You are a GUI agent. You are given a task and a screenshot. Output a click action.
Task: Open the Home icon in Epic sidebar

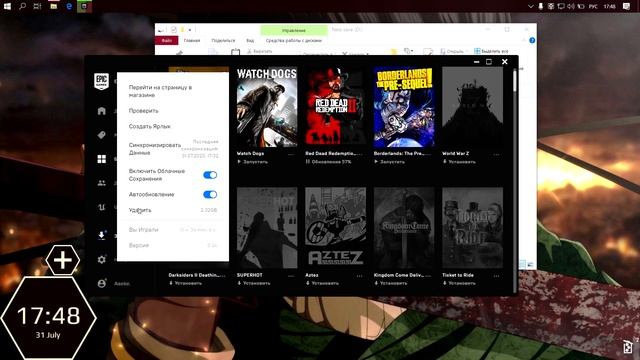[x=102, y=111]
